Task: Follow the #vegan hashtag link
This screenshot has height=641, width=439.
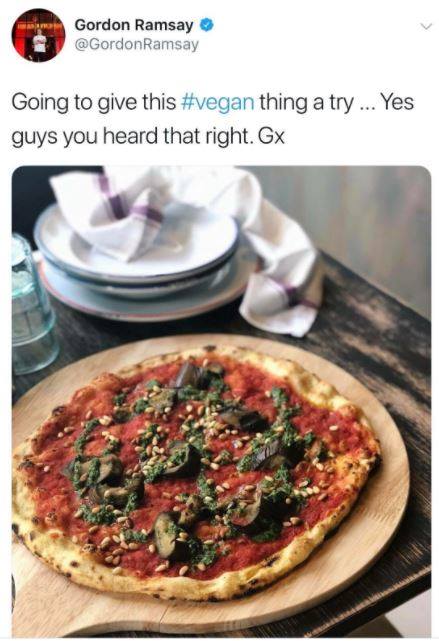Action: (x=217, y=102)
